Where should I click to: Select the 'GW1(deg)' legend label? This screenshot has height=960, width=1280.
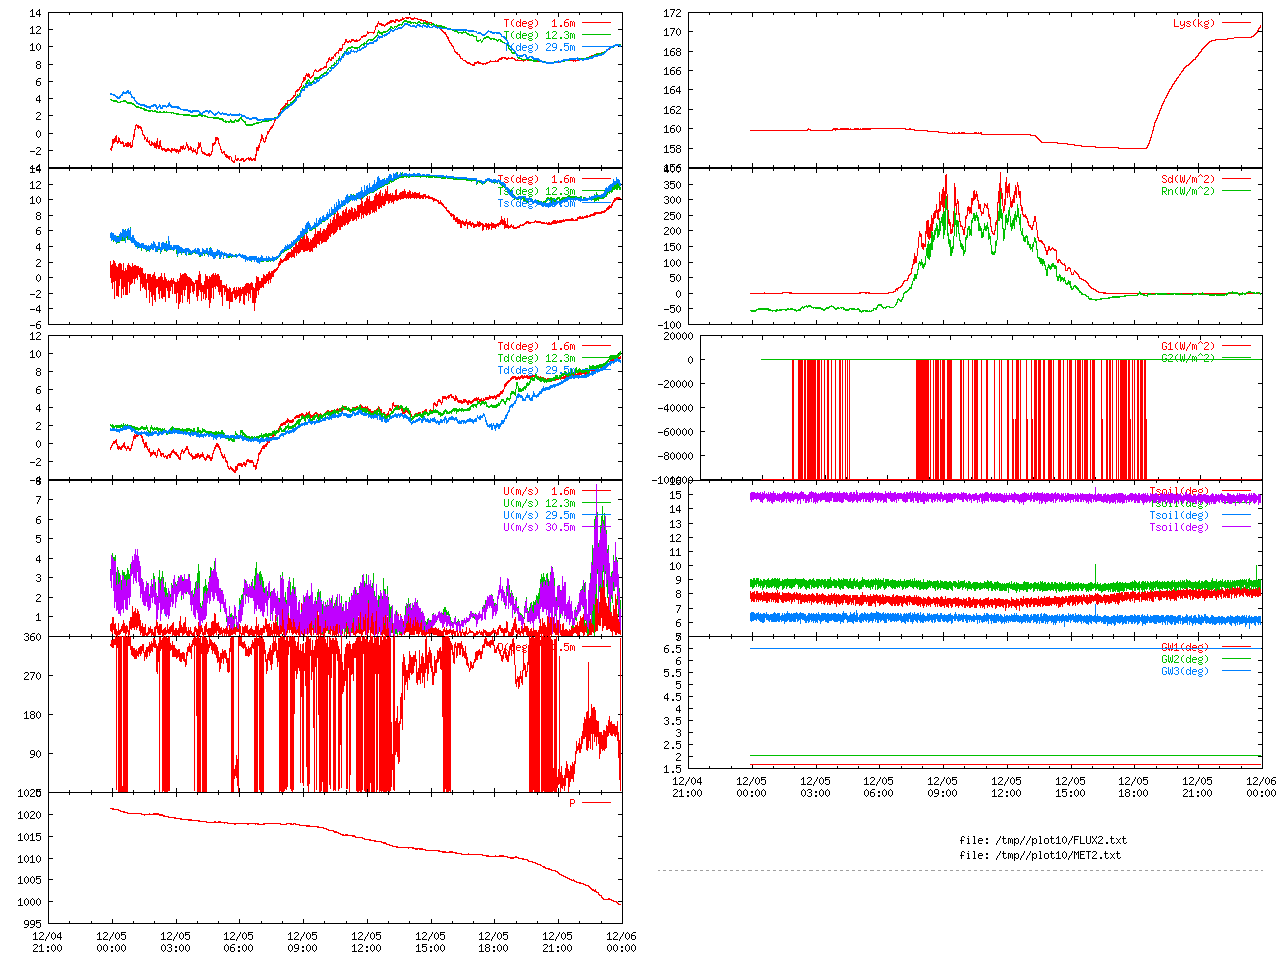point(1185,647)
